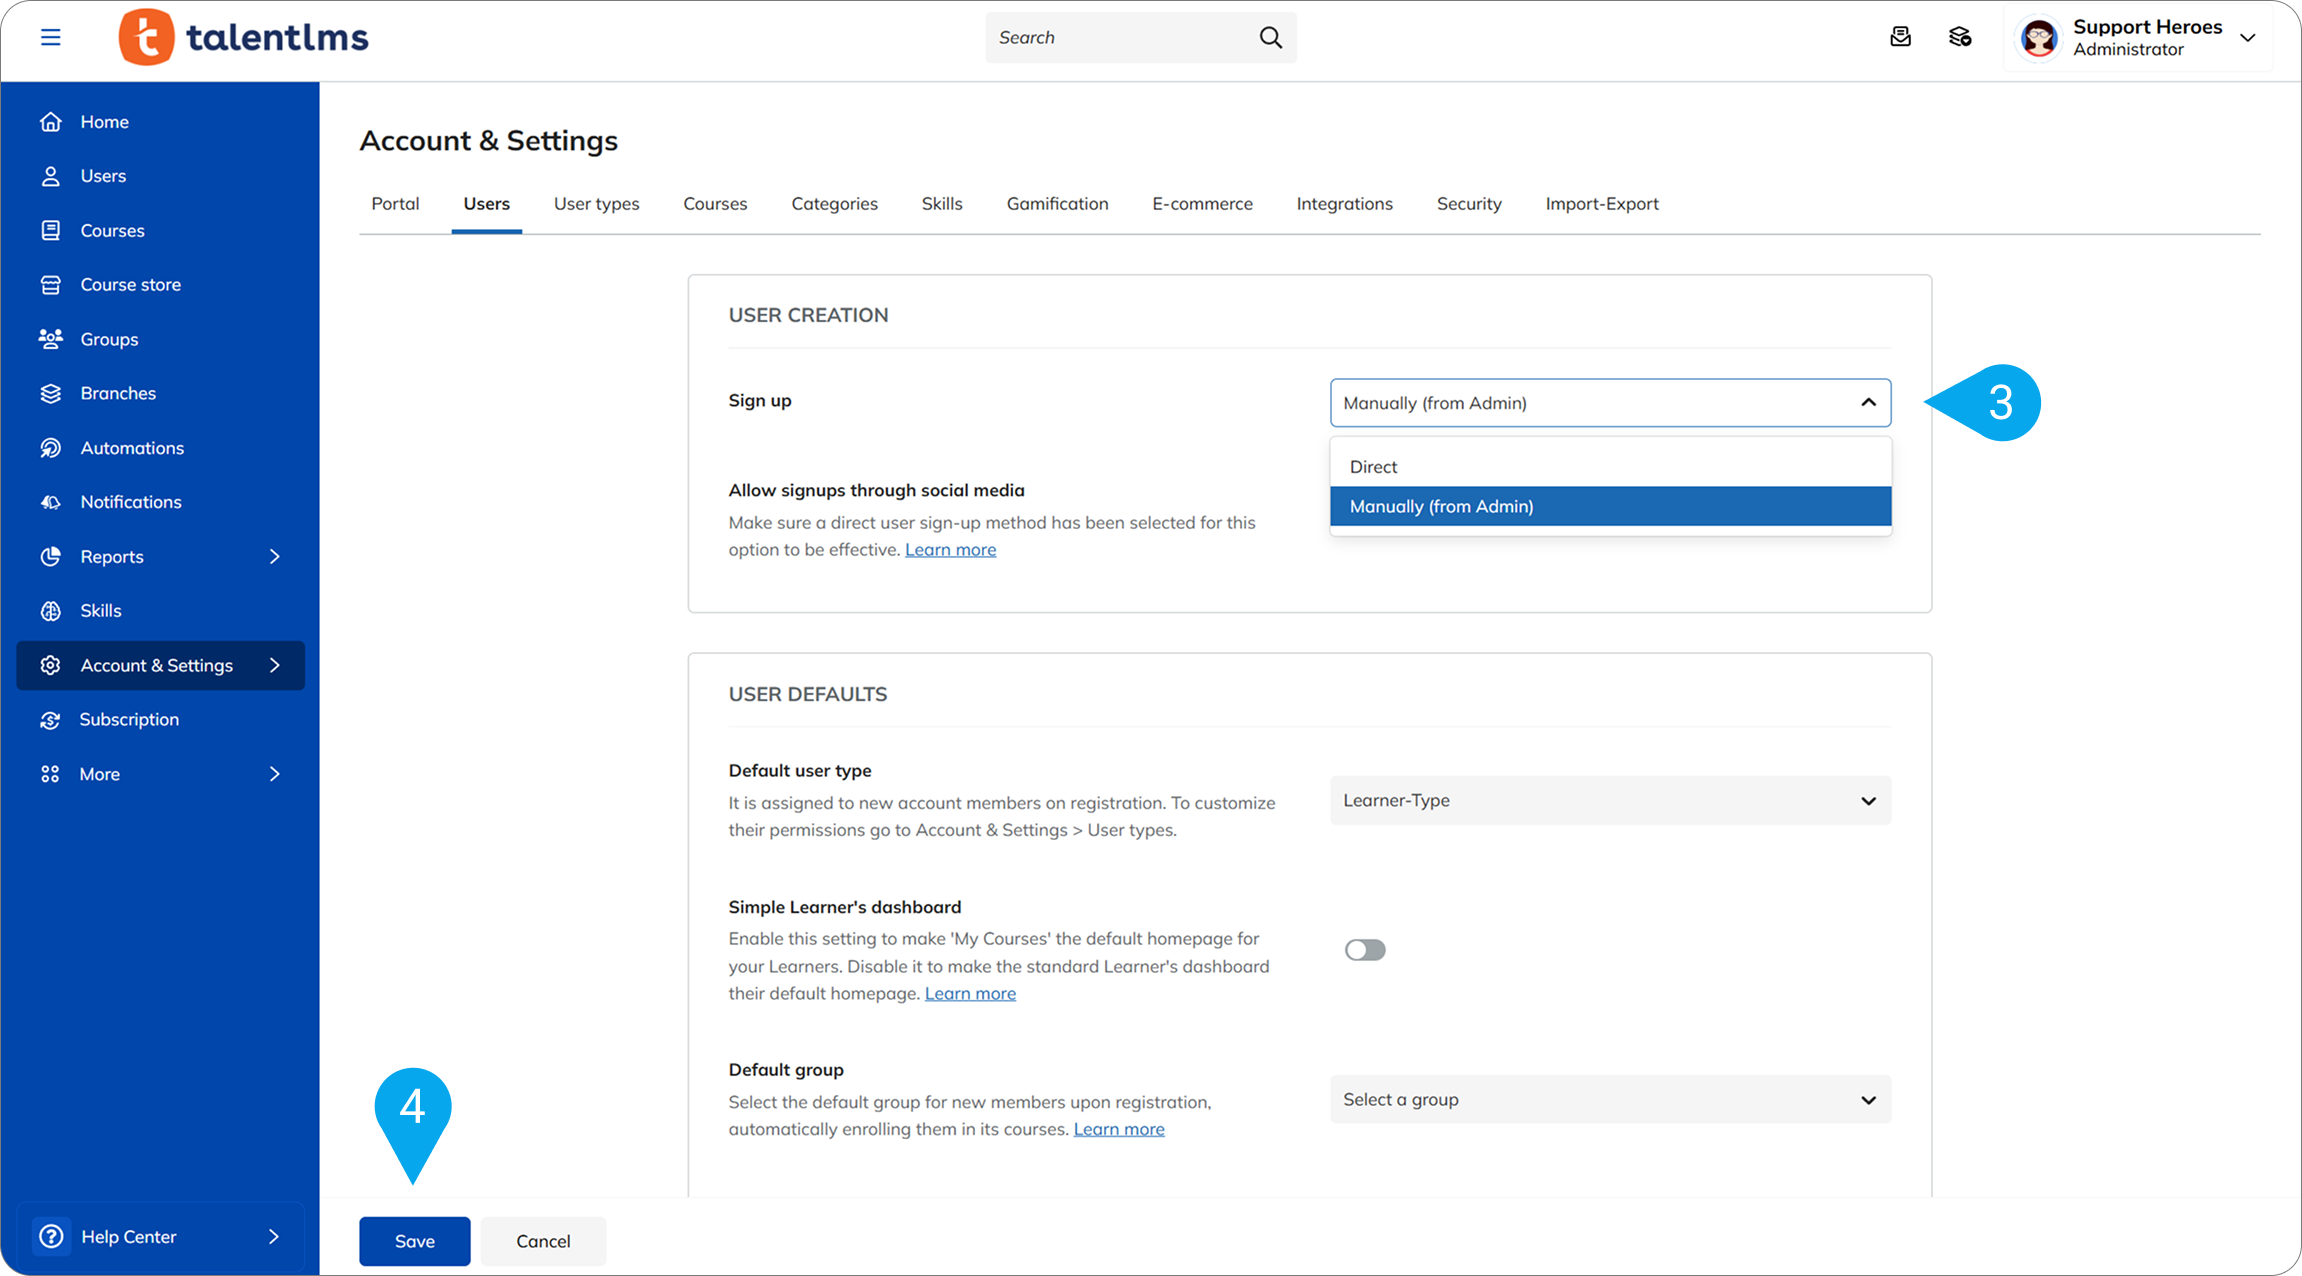Open the messages inbox icon
Viewport: 2302px width, 1276px height.
[1900, 37]
